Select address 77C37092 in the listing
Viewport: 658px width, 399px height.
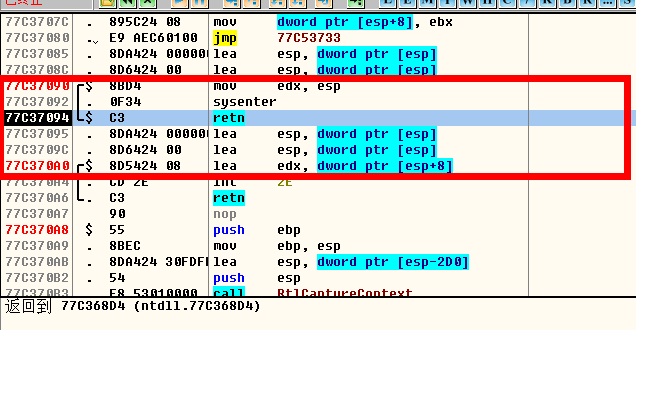pos(37,102)
